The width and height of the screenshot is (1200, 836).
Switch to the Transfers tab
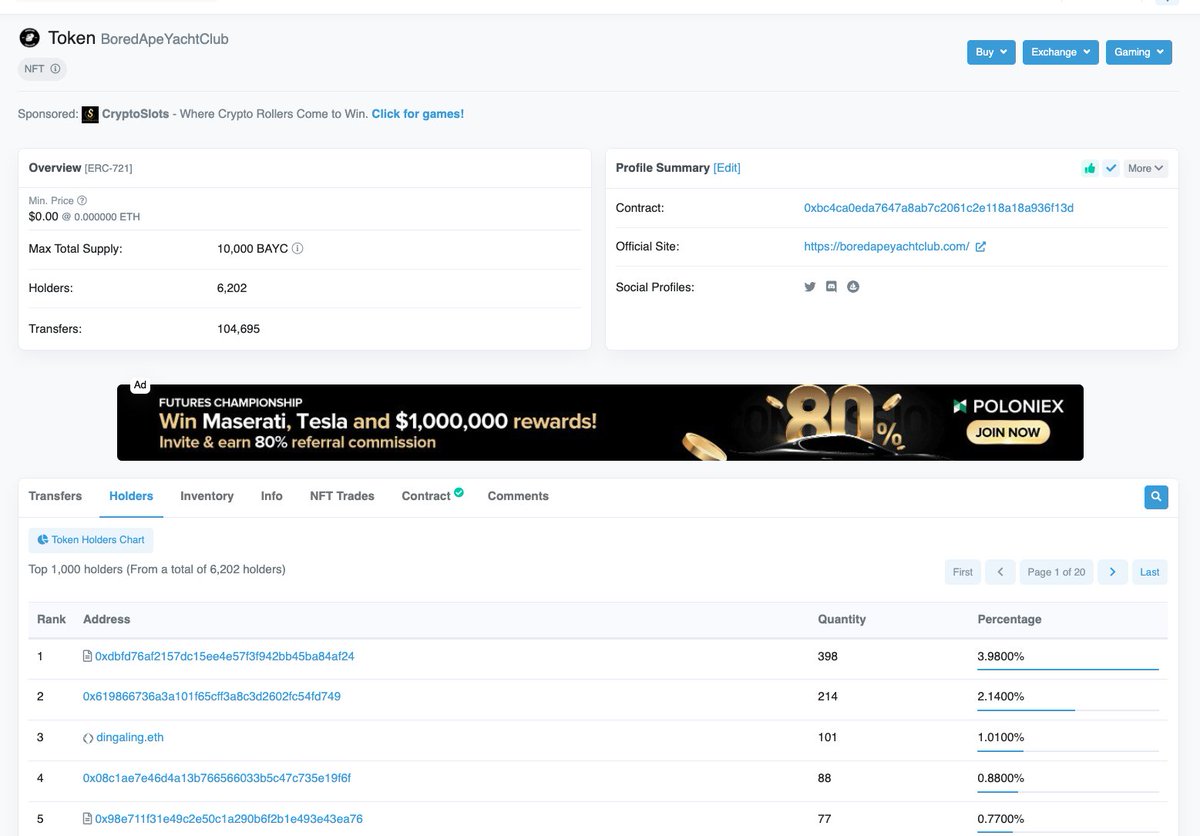pyautogui.click(x=55, y=495)
